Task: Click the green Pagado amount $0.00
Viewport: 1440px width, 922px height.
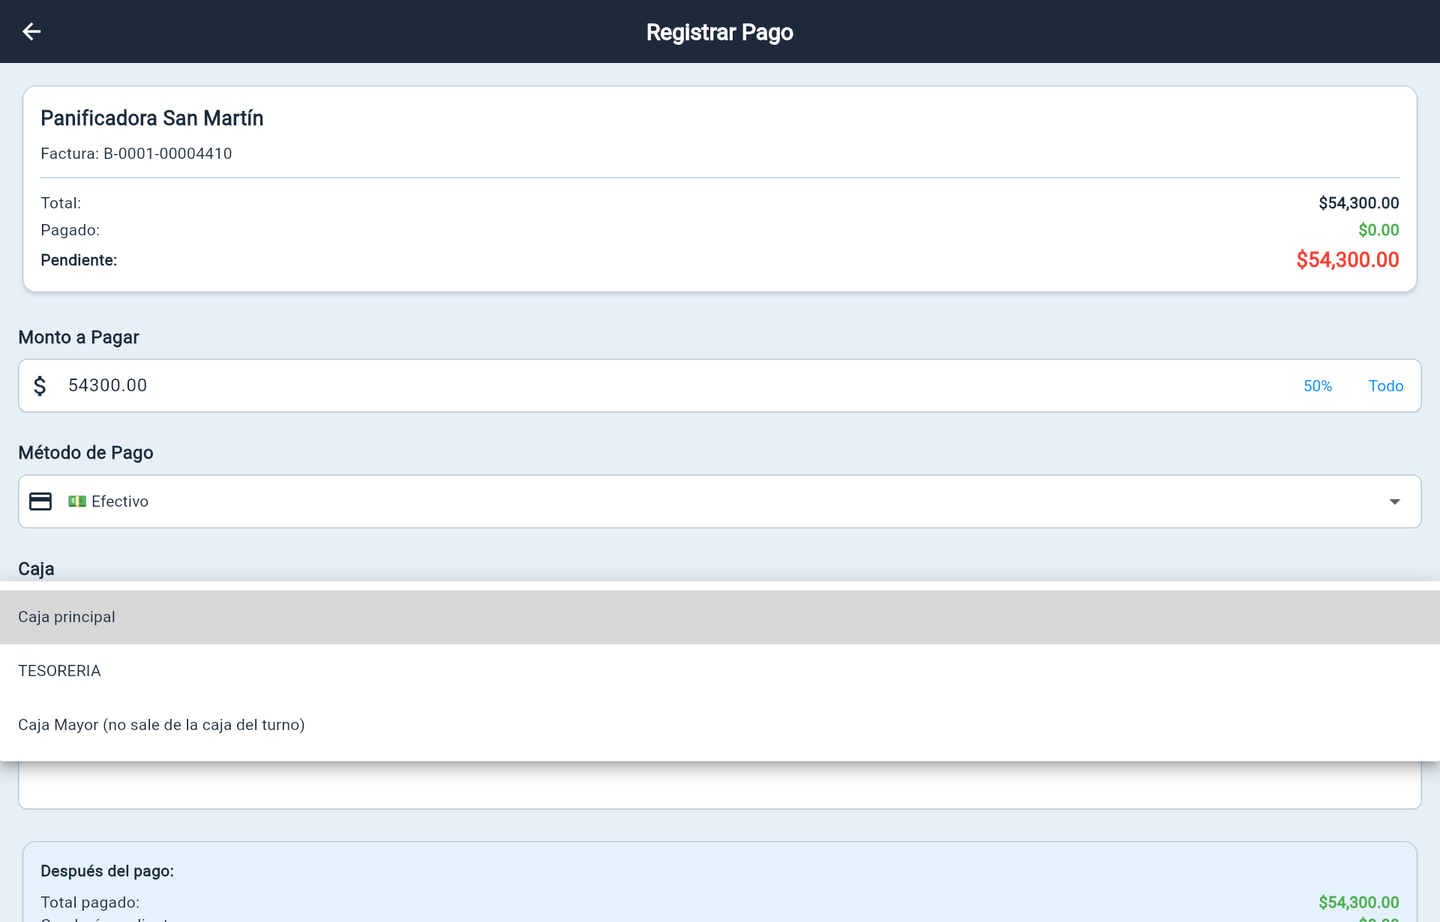Action: coord(1378,230)
